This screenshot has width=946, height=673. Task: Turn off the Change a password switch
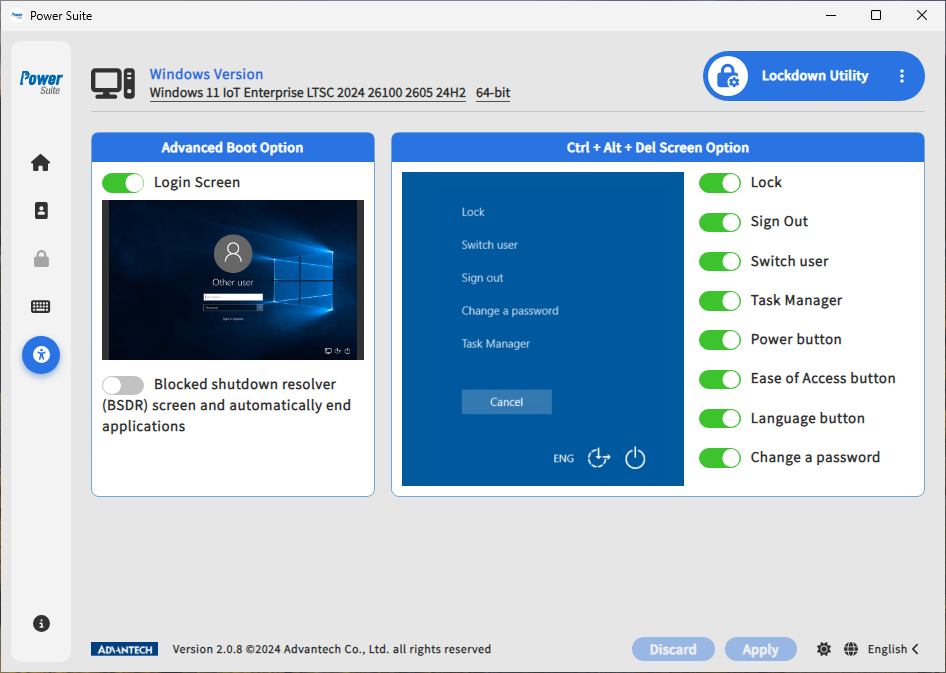(720, 457)
